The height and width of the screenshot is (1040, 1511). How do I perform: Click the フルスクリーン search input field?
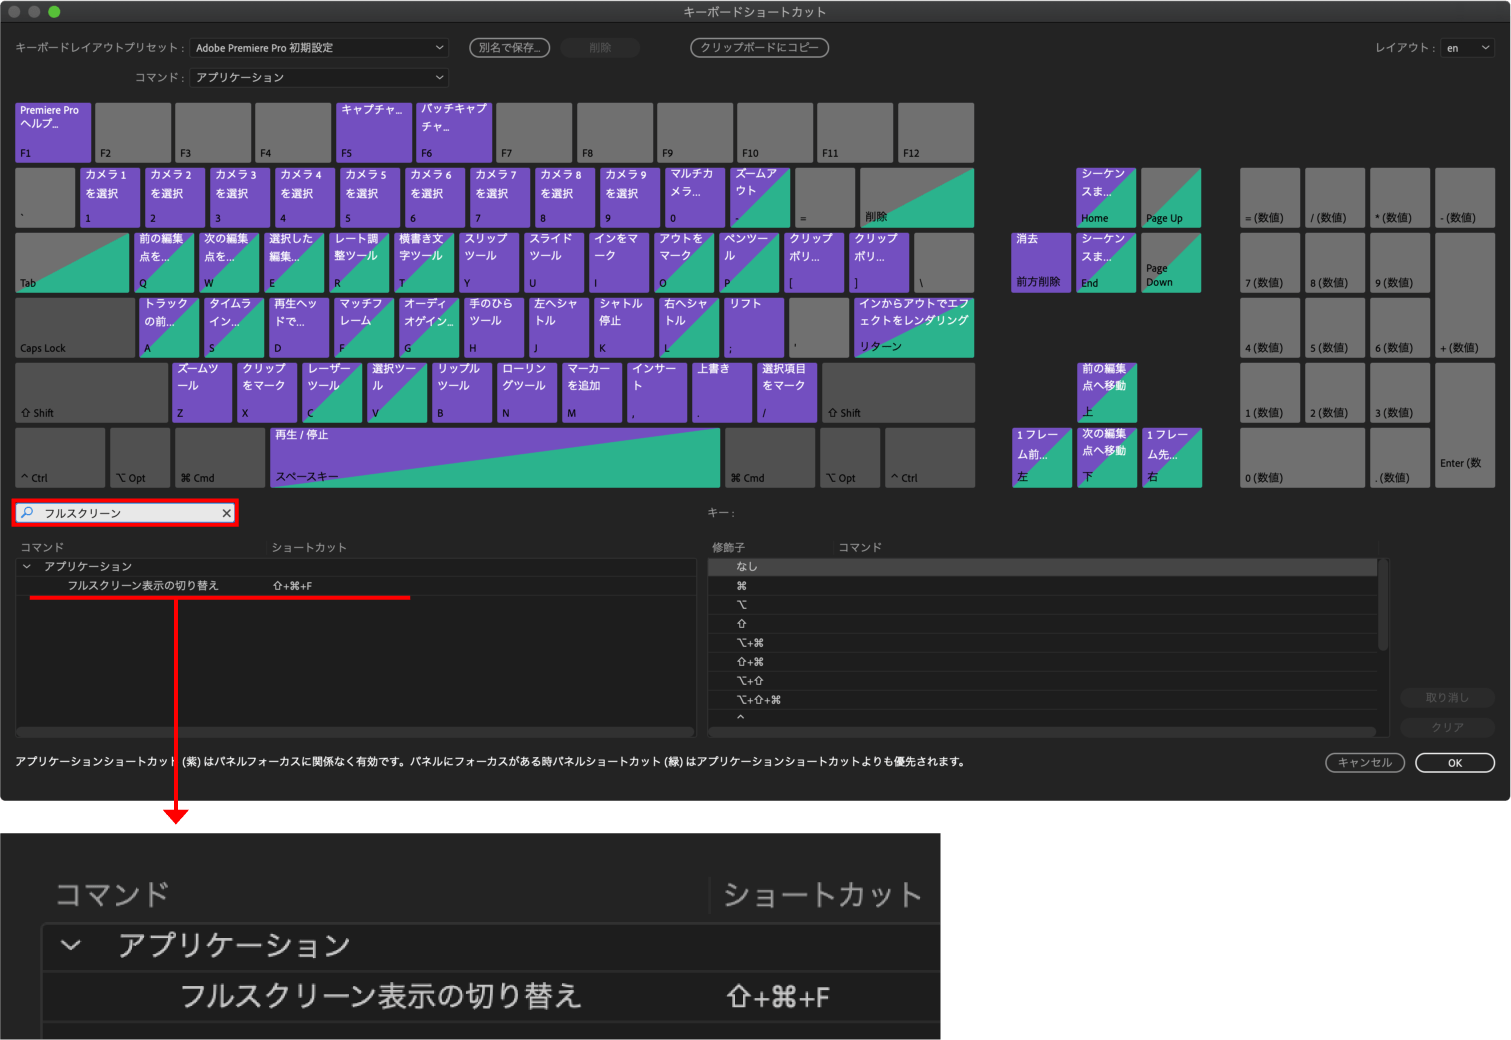click(x=126, y=513)
